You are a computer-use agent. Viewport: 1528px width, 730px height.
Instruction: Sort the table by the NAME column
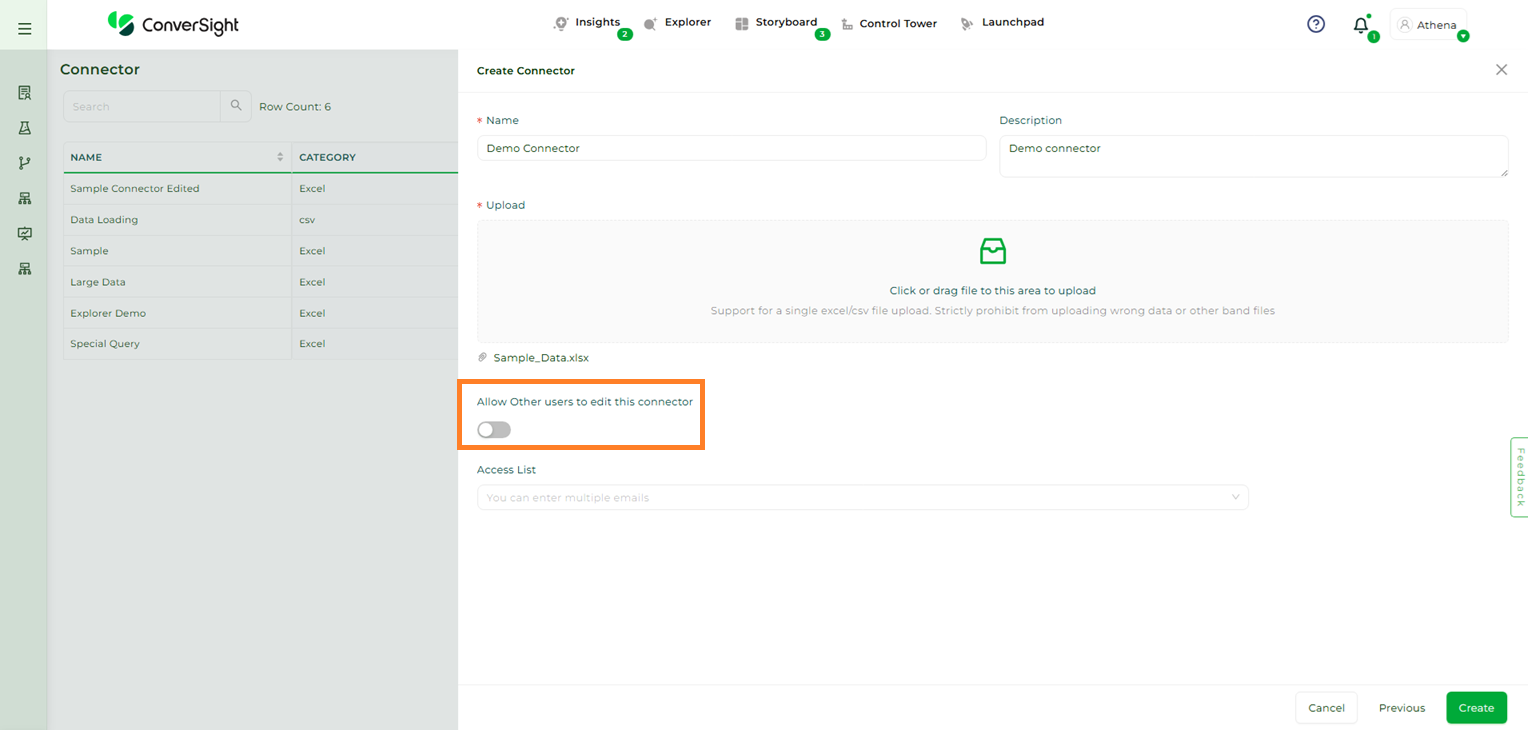click(x=279, y=157)
